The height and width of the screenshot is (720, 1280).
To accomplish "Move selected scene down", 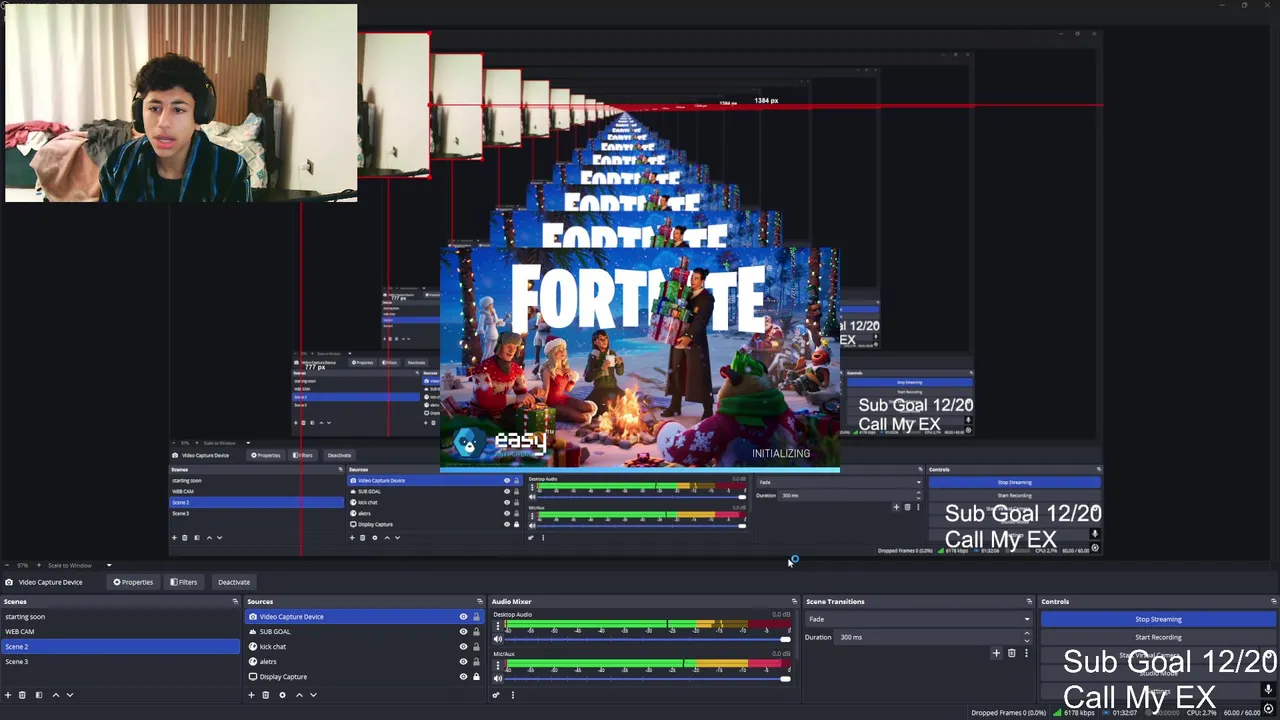I will click(70, 695).
